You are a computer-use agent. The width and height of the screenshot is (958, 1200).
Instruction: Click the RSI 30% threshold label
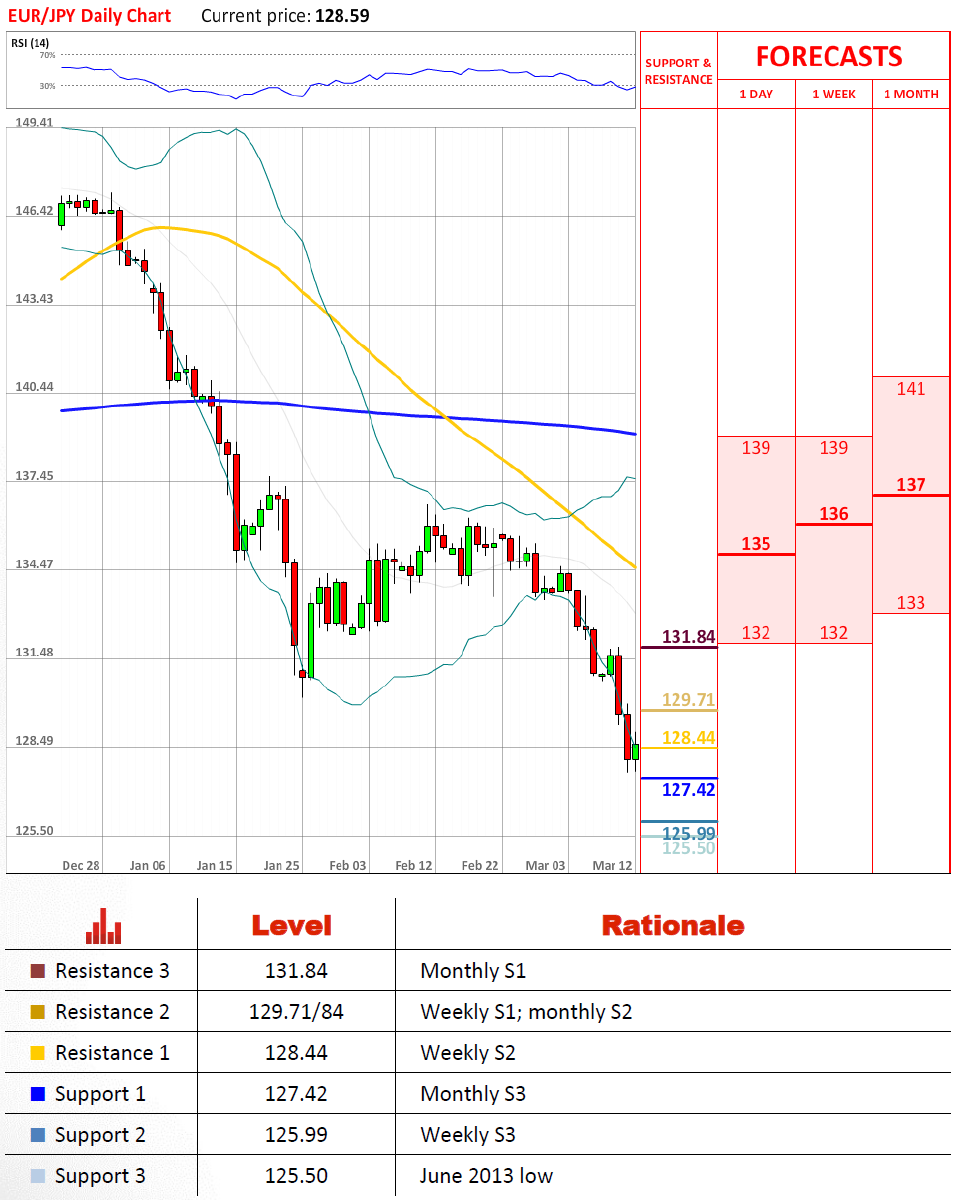(x=47, y=86)
